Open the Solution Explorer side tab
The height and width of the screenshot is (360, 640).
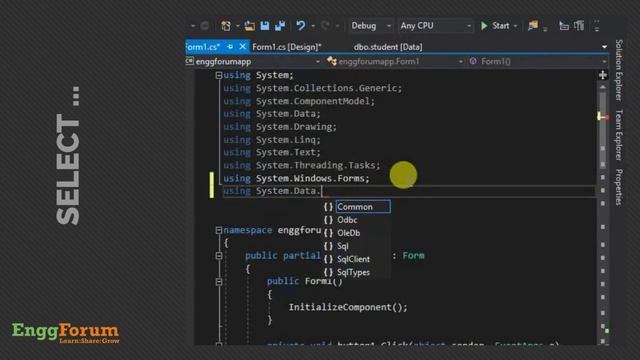tap(619, 70)
